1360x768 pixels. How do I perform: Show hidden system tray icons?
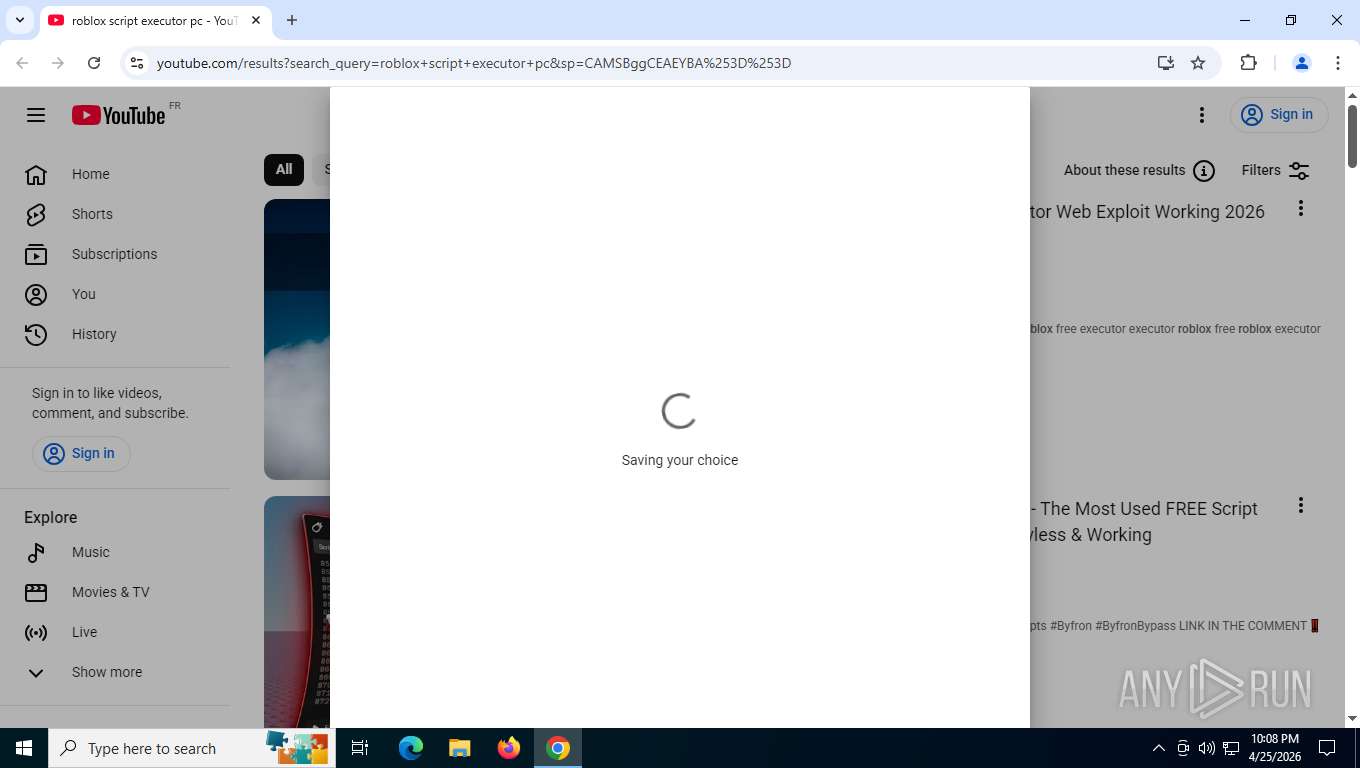(1159, 748)
